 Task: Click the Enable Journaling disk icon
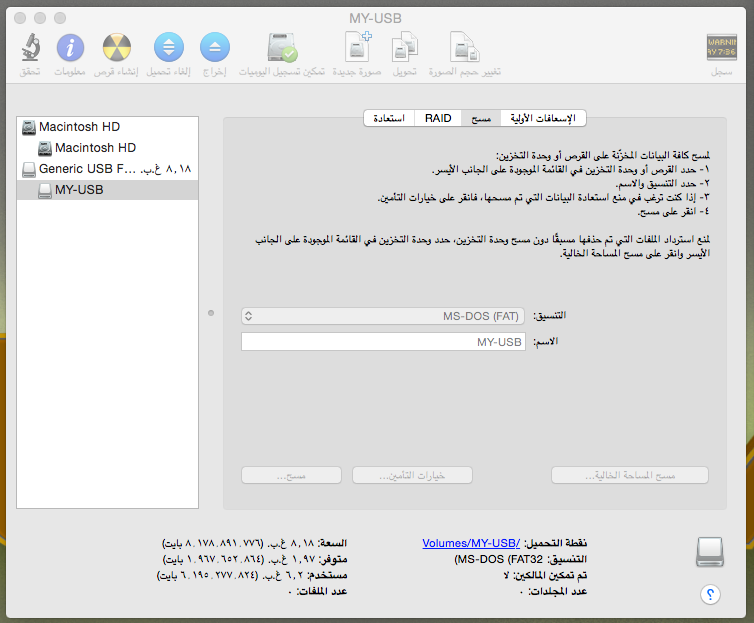282,47
